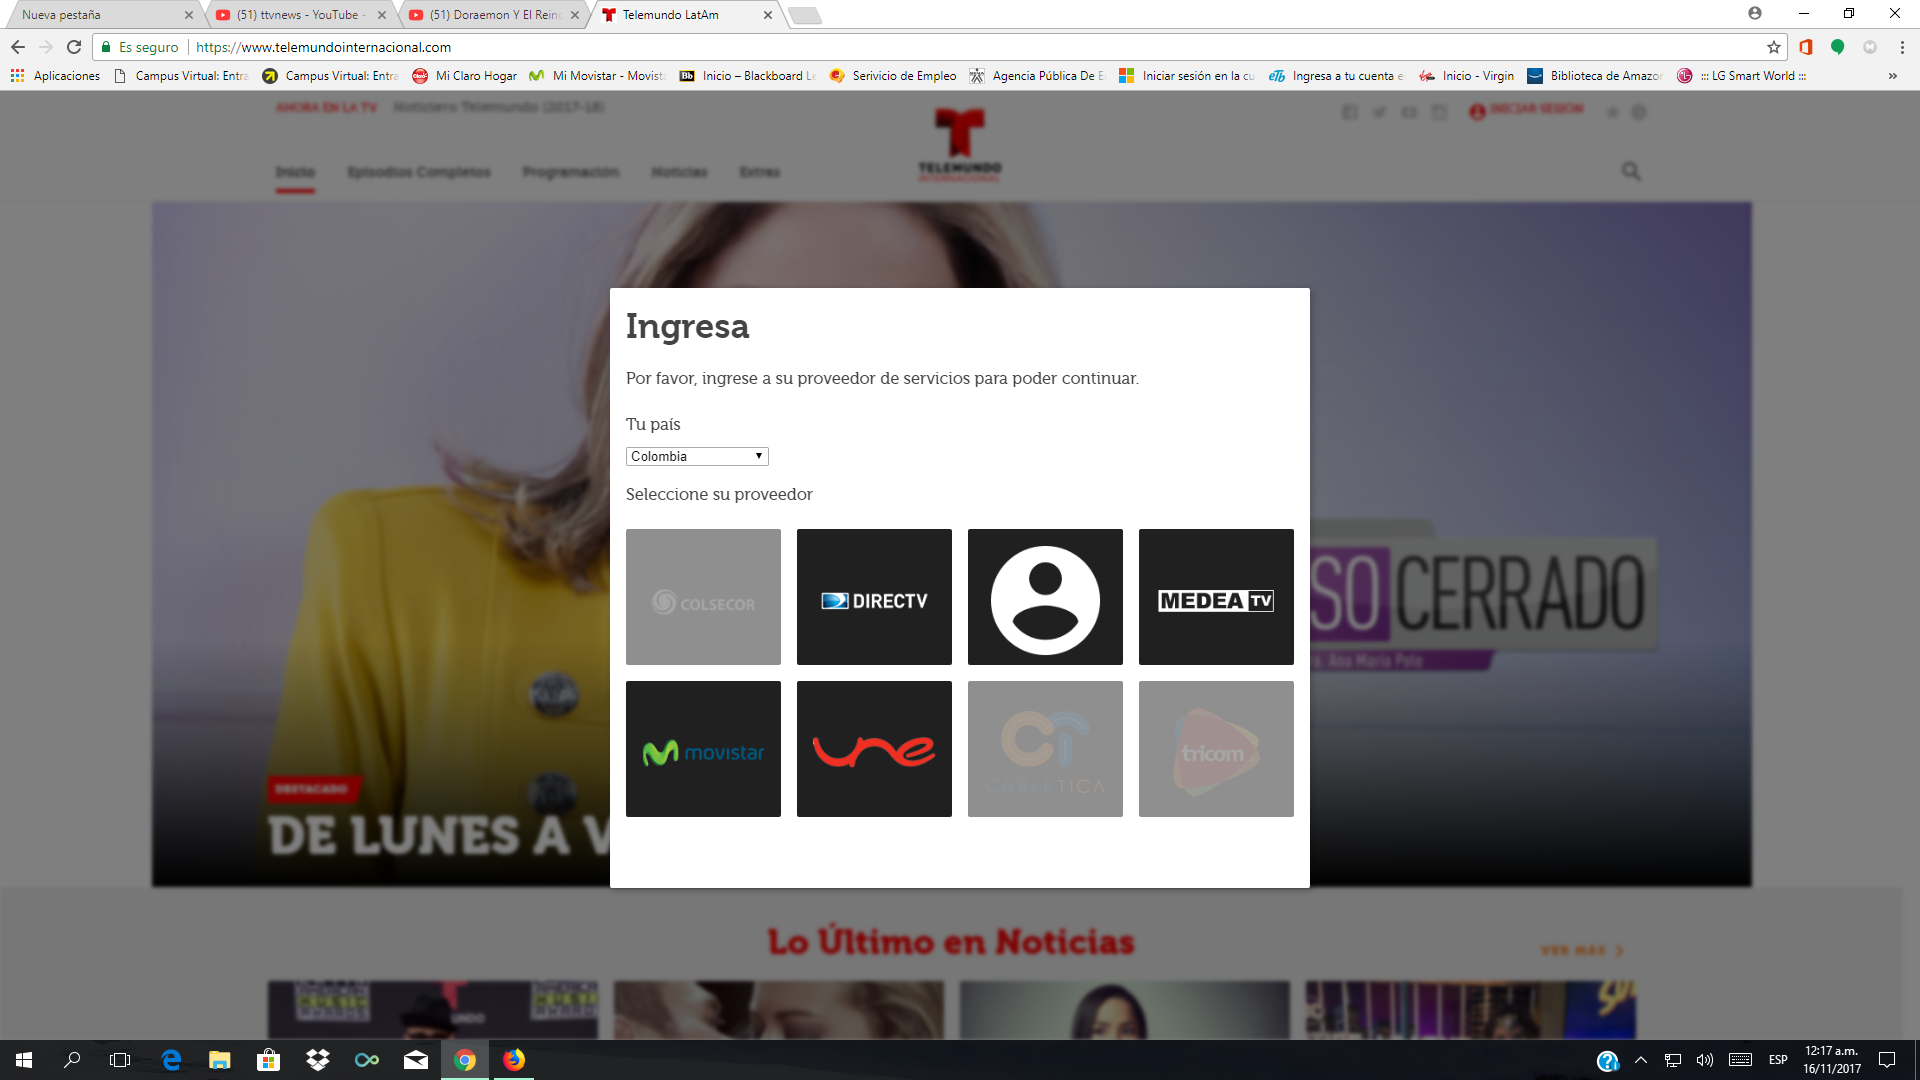Viewport: 1920px width, 1080px height.
Task: Choose the Colsecor provider tile
Action: click(703, 597)
